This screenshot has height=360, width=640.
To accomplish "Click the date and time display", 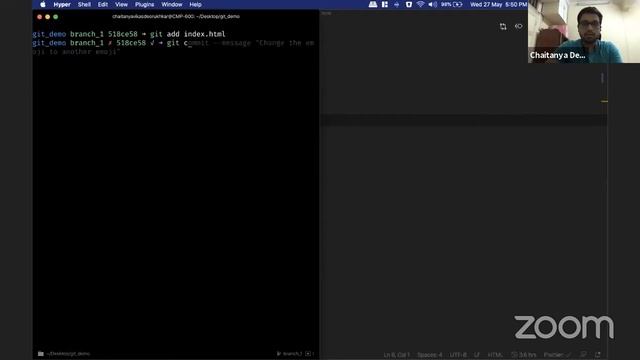I will click(x=498, y=4).
